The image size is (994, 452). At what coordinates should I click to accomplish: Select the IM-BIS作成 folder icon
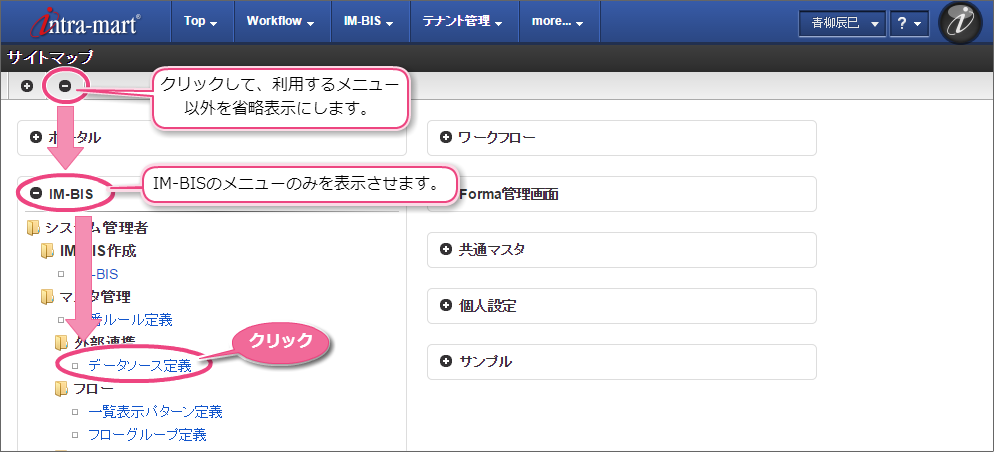(48, 251)
